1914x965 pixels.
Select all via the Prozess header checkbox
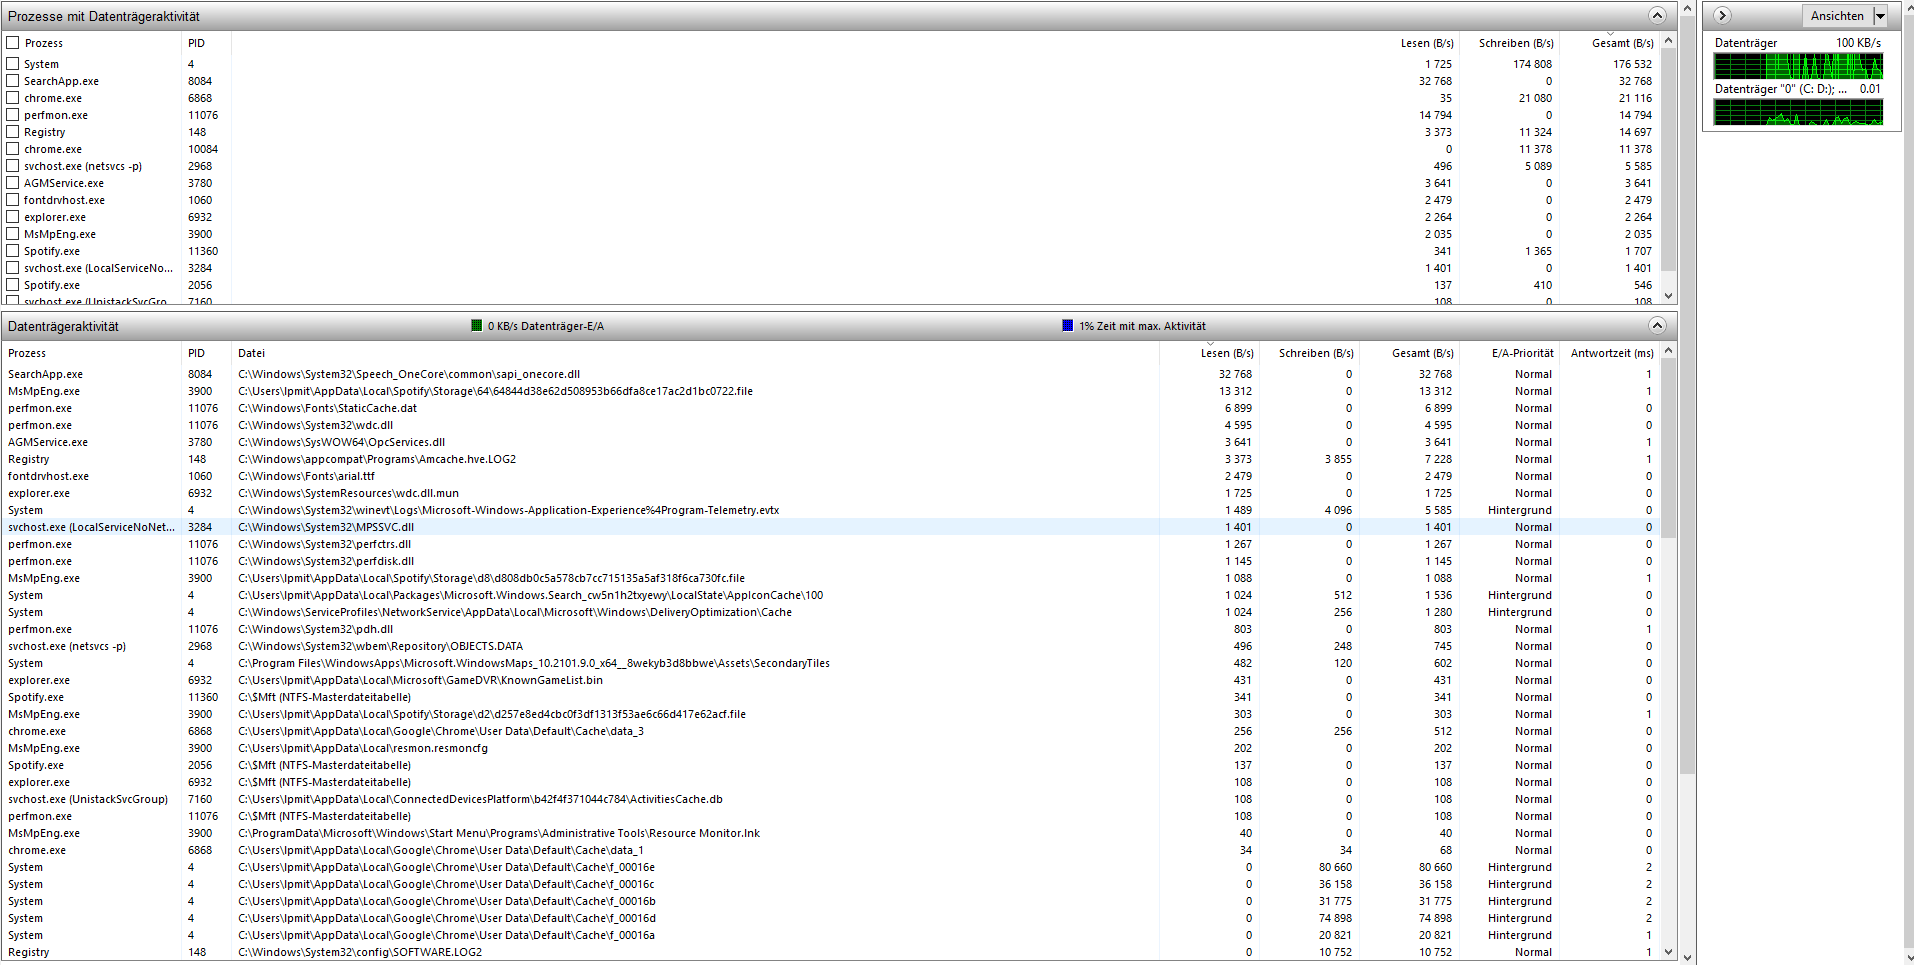pos(13,43)
